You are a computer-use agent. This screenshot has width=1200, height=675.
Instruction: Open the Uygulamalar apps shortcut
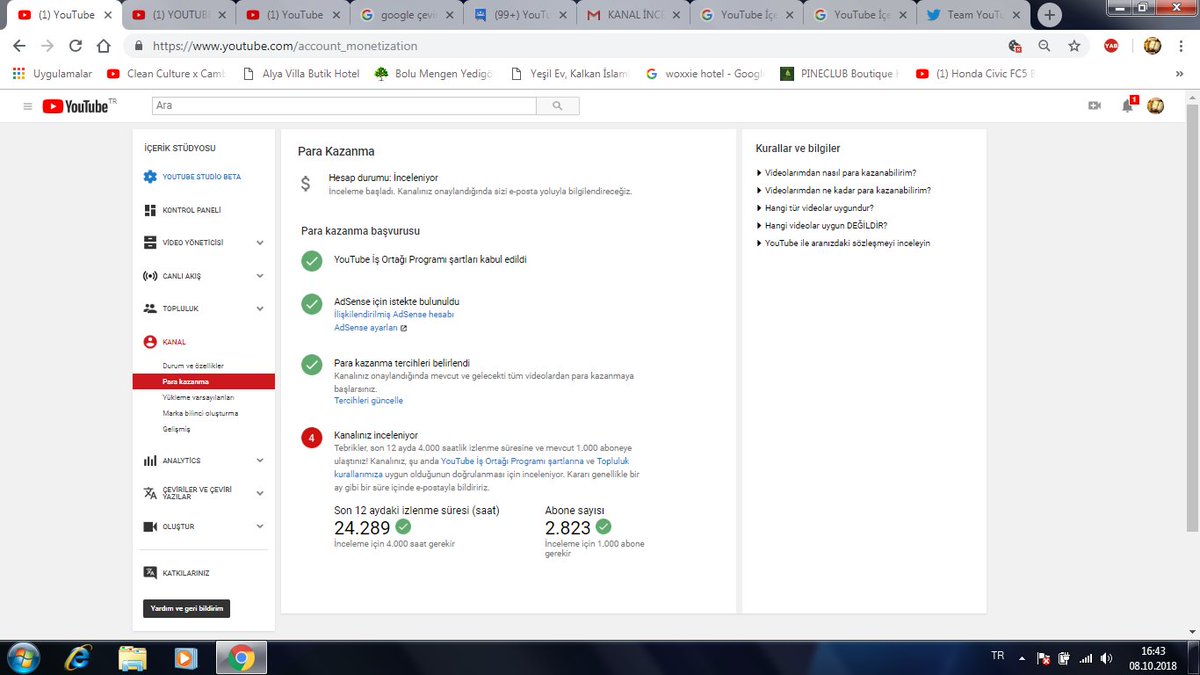point(52,74)
